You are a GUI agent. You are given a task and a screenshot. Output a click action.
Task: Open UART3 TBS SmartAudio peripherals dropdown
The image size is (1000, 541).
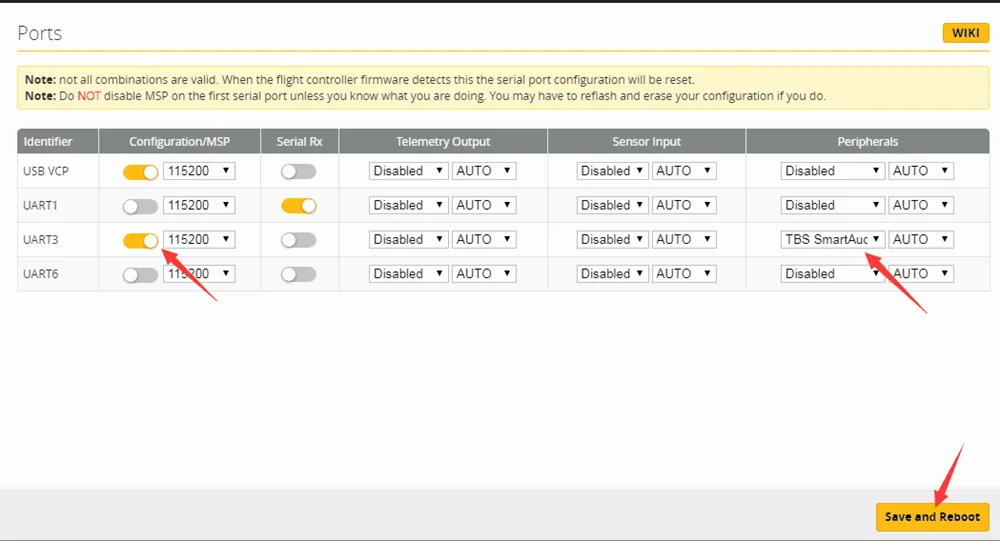pos(832,240)
